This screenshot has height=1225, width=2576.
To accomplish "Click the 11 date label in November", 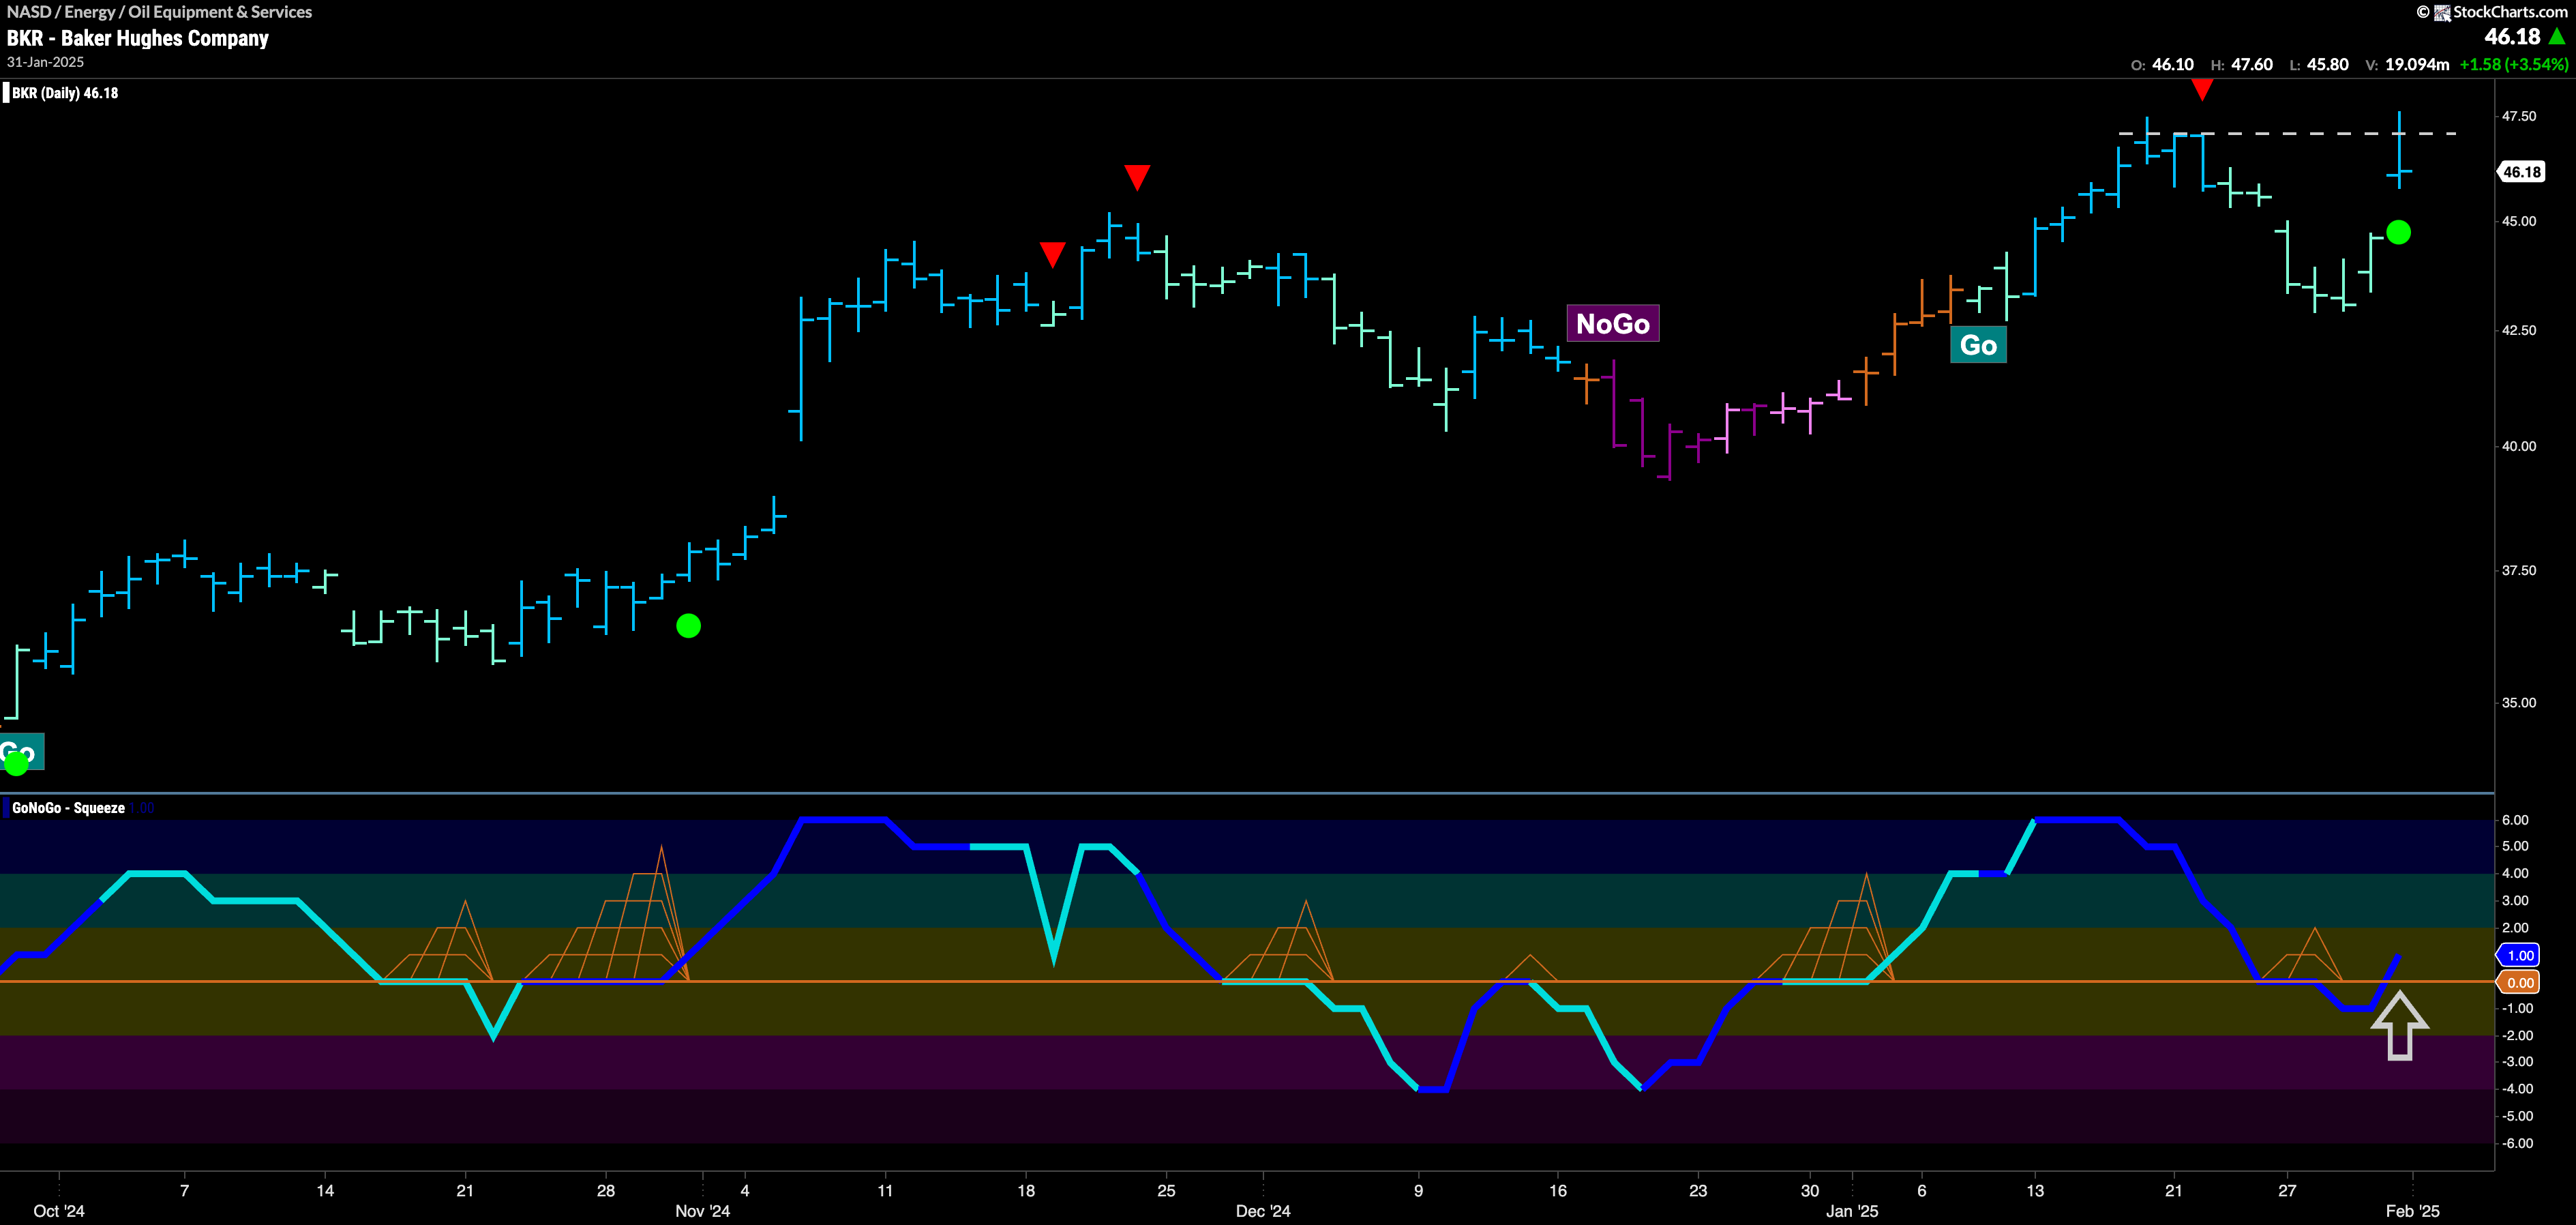I will (885, 1191).
